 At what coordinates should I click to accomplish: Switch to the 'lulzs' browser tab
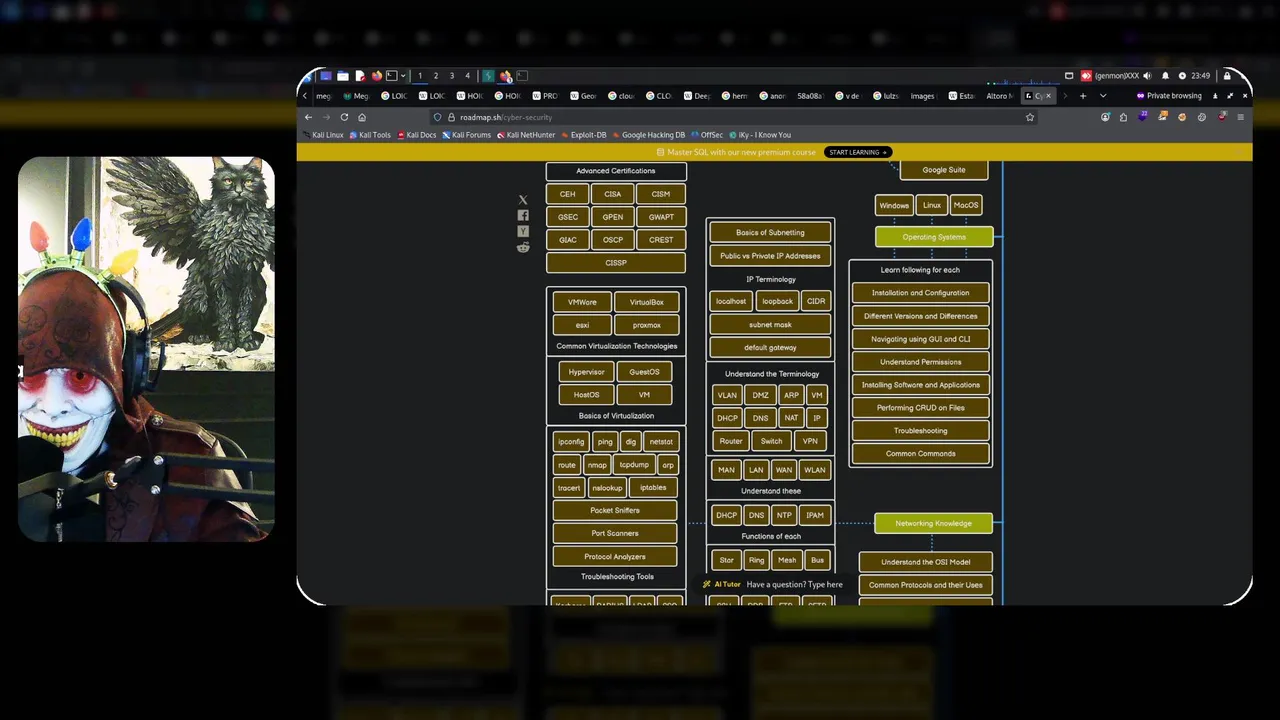888,96
